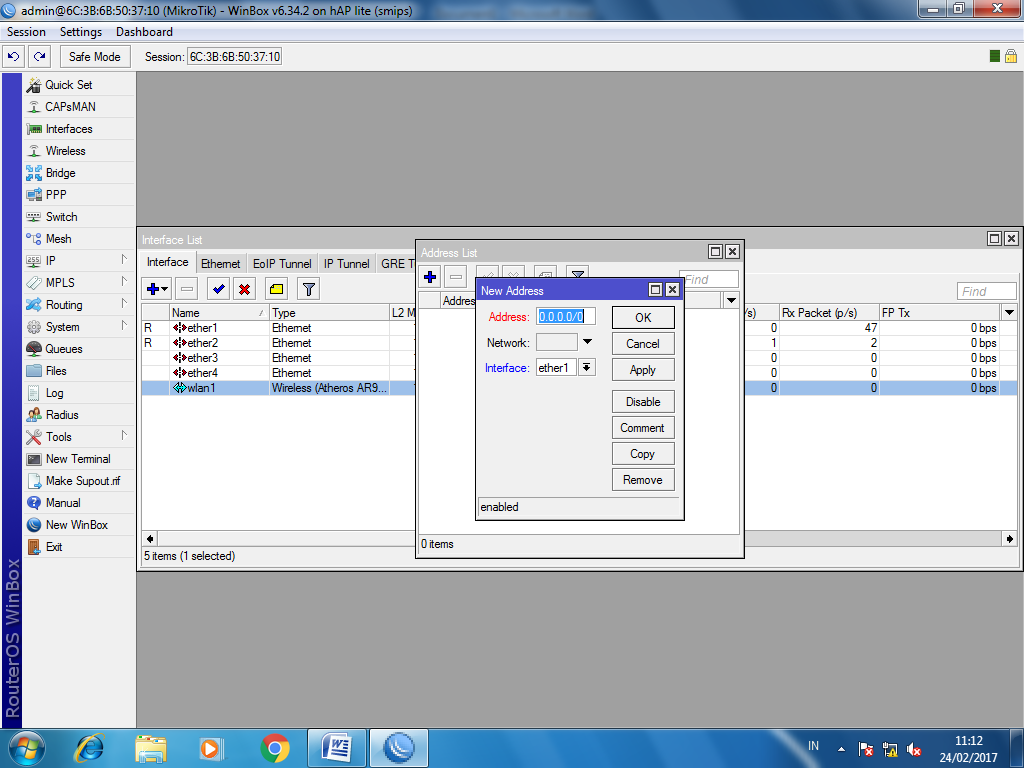Screen dimensions: 1024x768
Task: Click Find box in Interface List
Action: (x=987, y=291)
